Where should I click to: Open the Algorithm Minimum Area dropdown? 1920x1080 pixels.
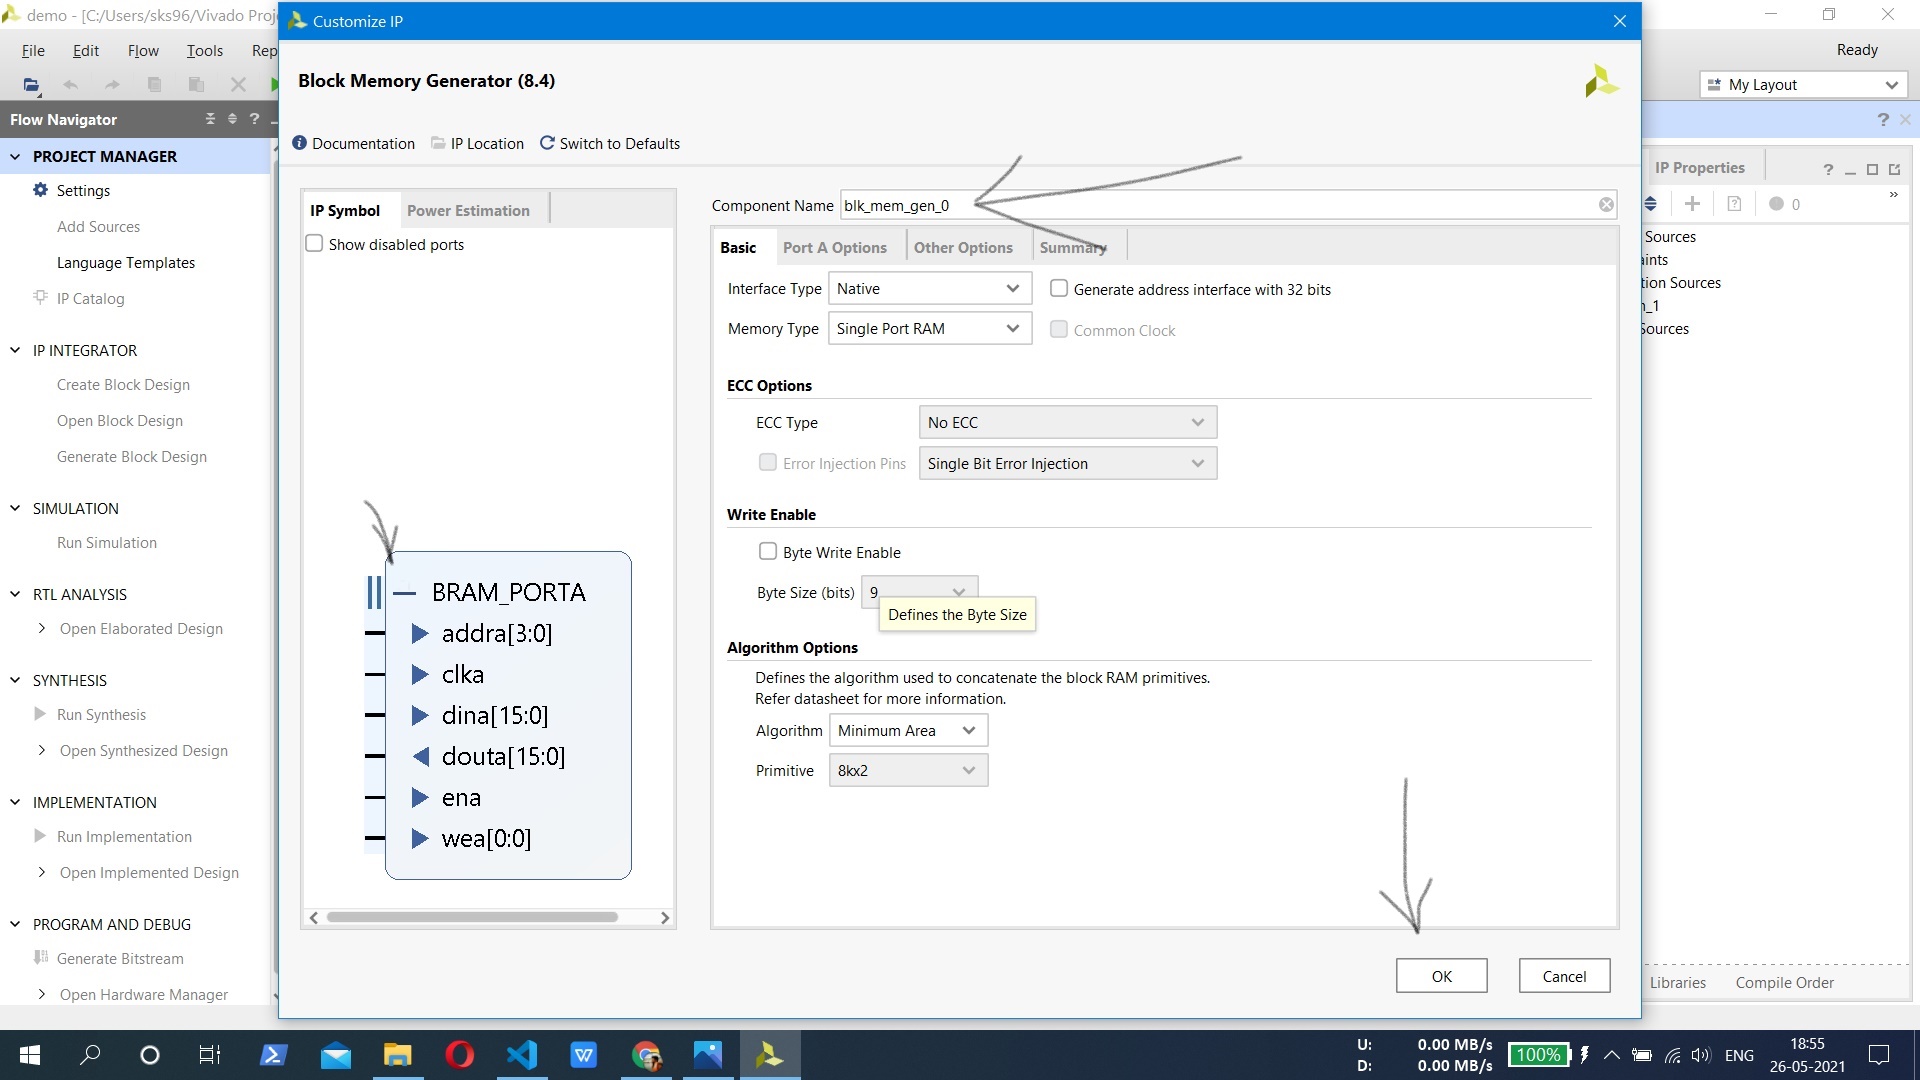click(x=907, y=731)
